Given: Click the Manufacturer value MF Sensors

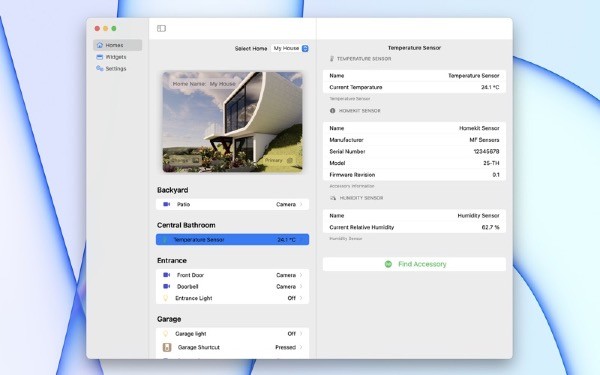Looking at the screenshot, I should tap(484, 140).
